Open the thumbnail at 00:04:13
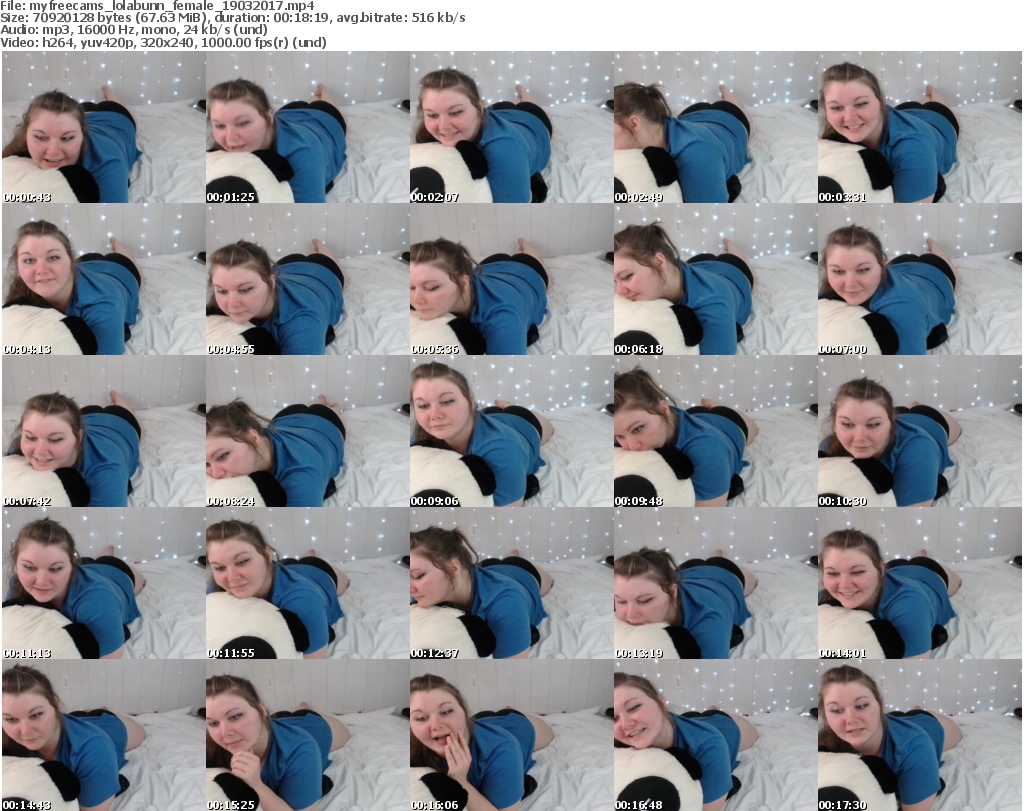The image size is (1024, 811). pos(104,279)
